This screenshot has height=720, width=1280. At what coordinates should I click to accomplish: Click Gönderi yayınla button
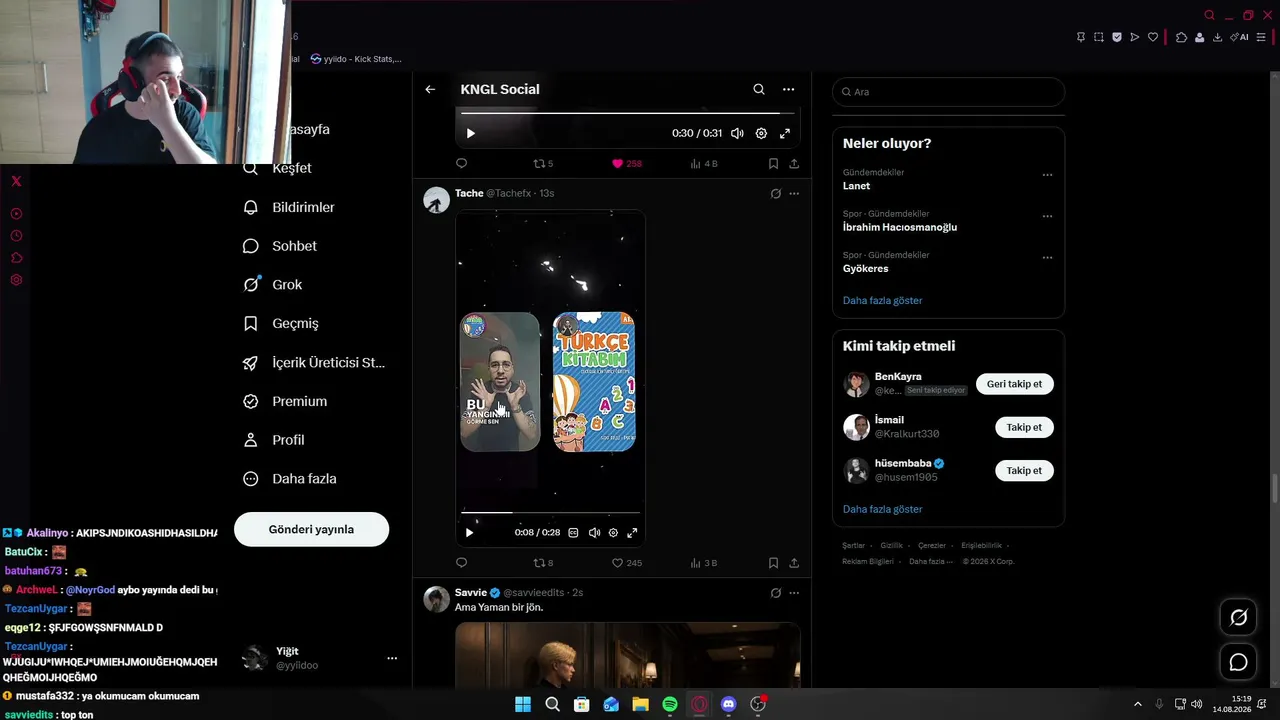coord(311,529)
